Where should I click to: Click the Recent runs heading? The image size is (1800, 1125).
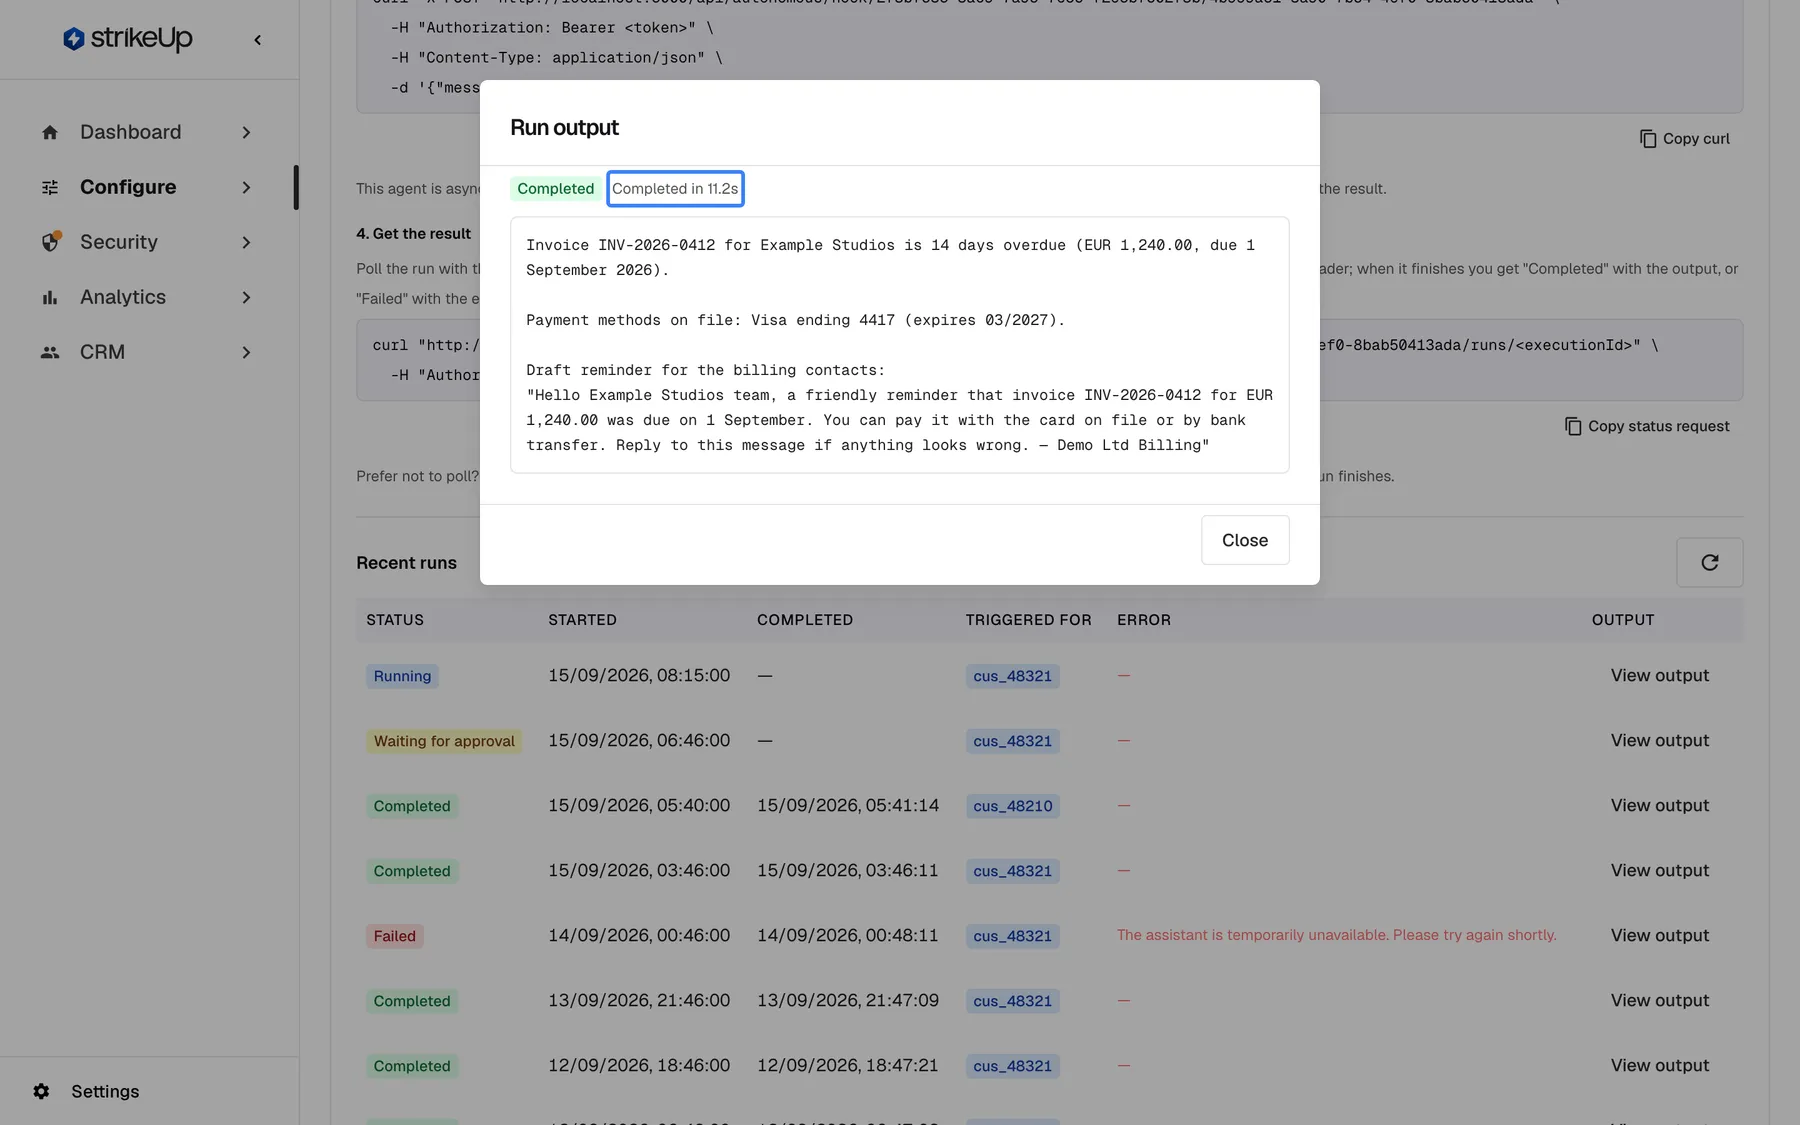(406, 563)
